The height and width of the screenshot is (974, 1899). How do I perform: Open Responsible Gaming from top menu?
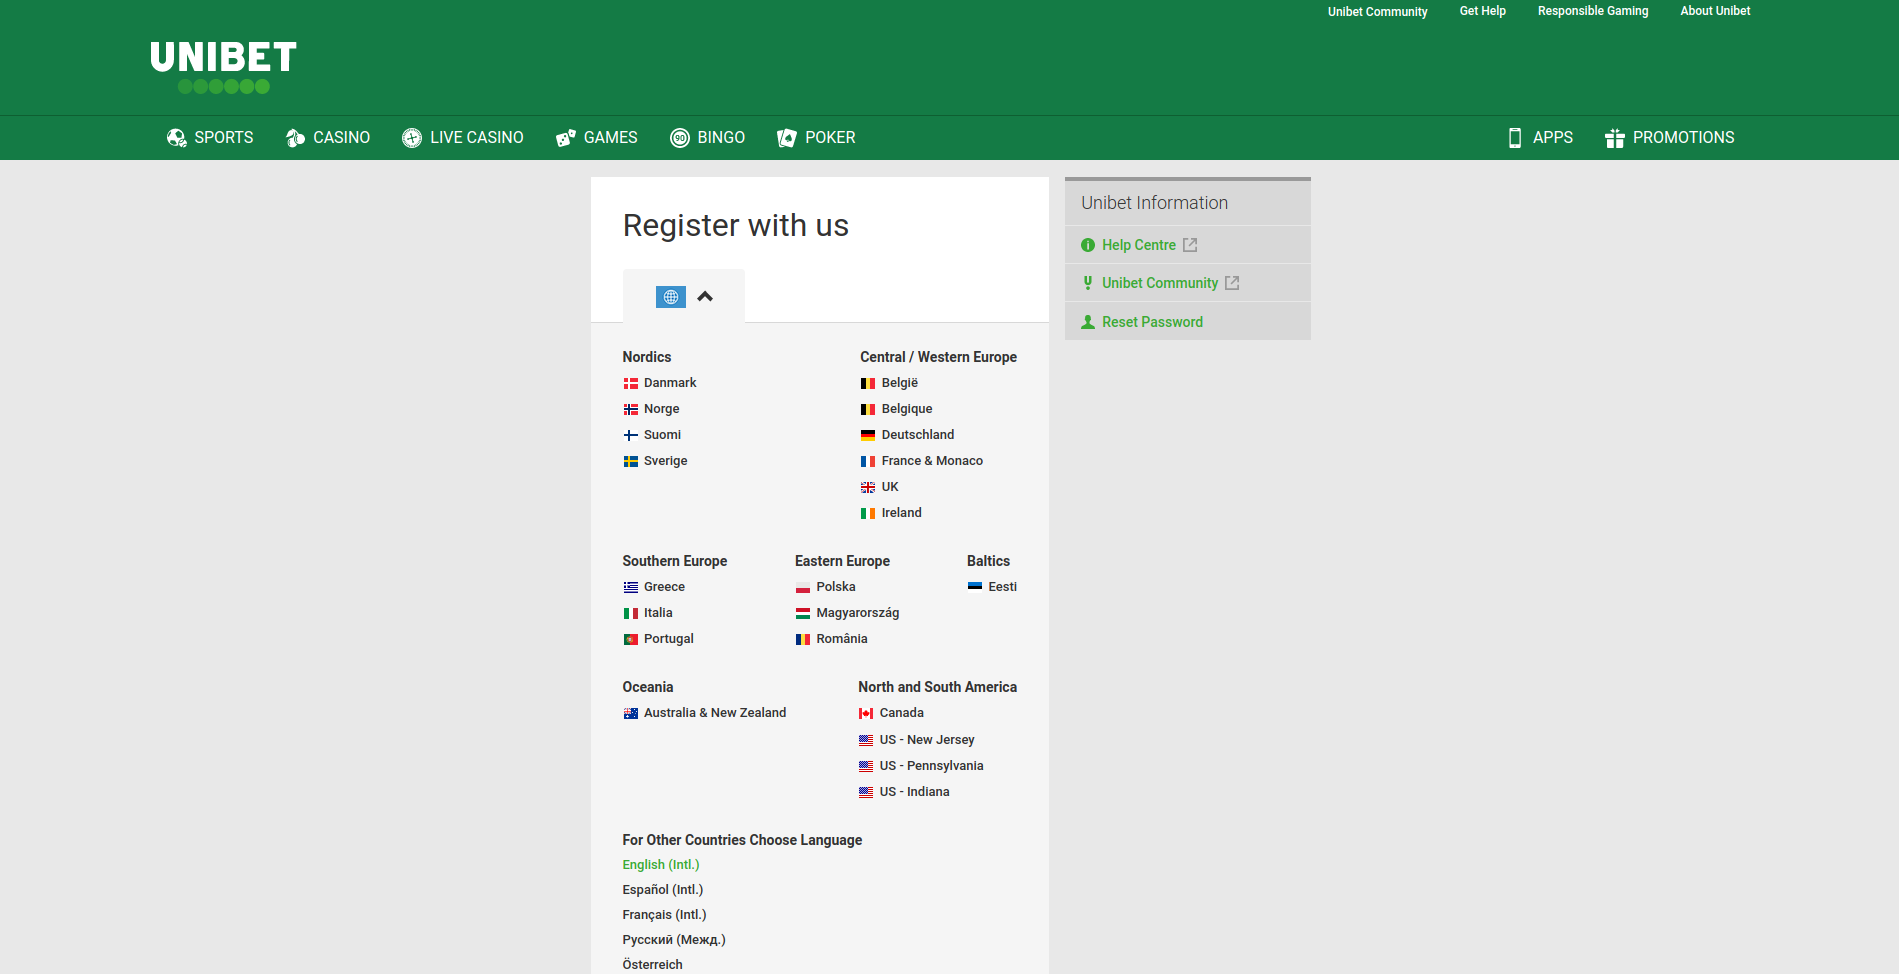coord(1592,11)
